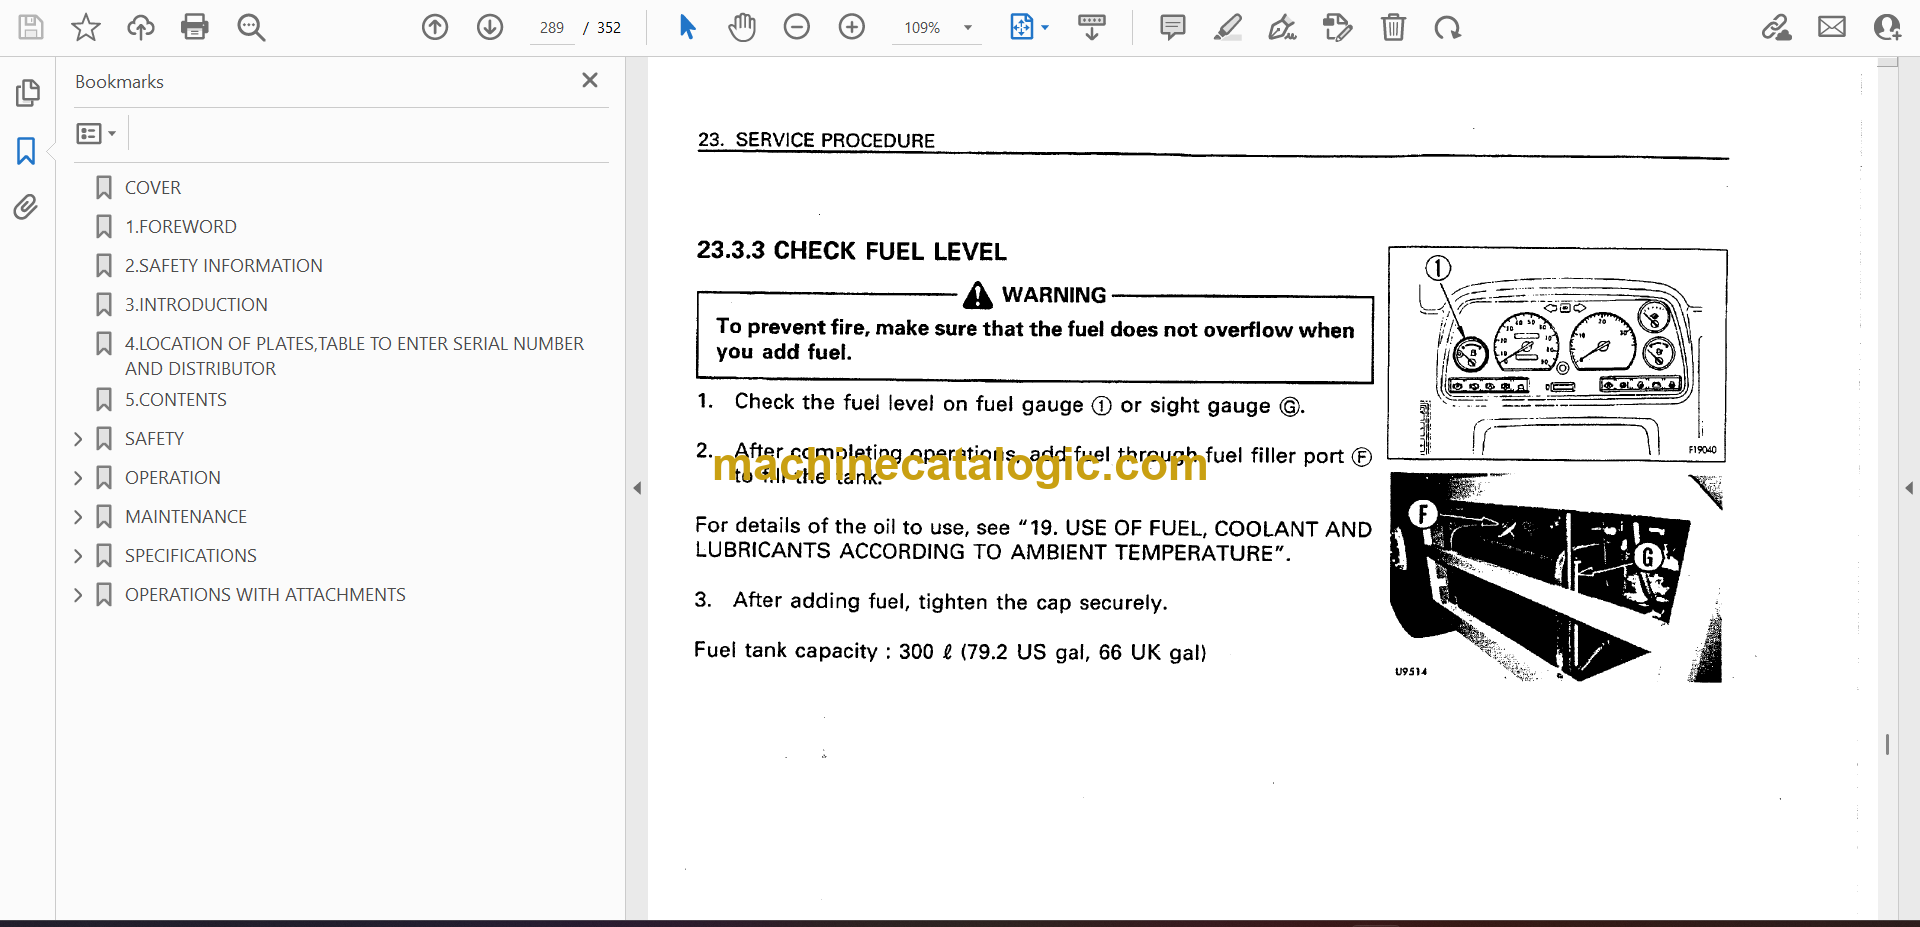Collapse the left navigation pane arrow
1920x927 pixels.
coord(637,488)
